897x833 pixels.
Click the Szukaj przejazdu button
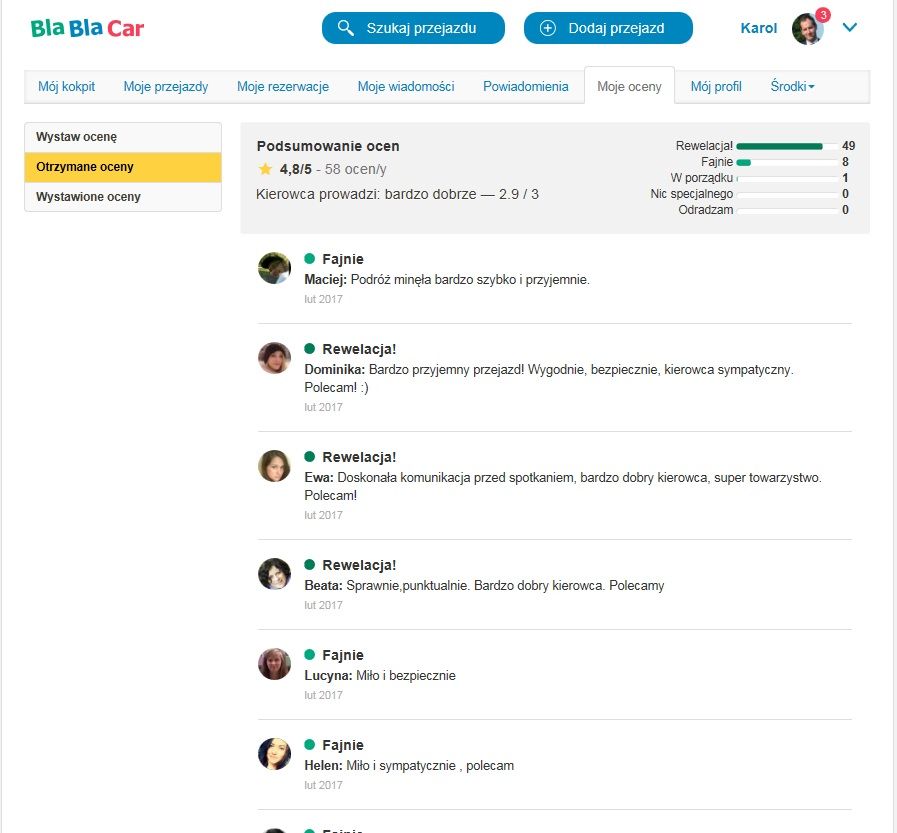coord(413,28)
